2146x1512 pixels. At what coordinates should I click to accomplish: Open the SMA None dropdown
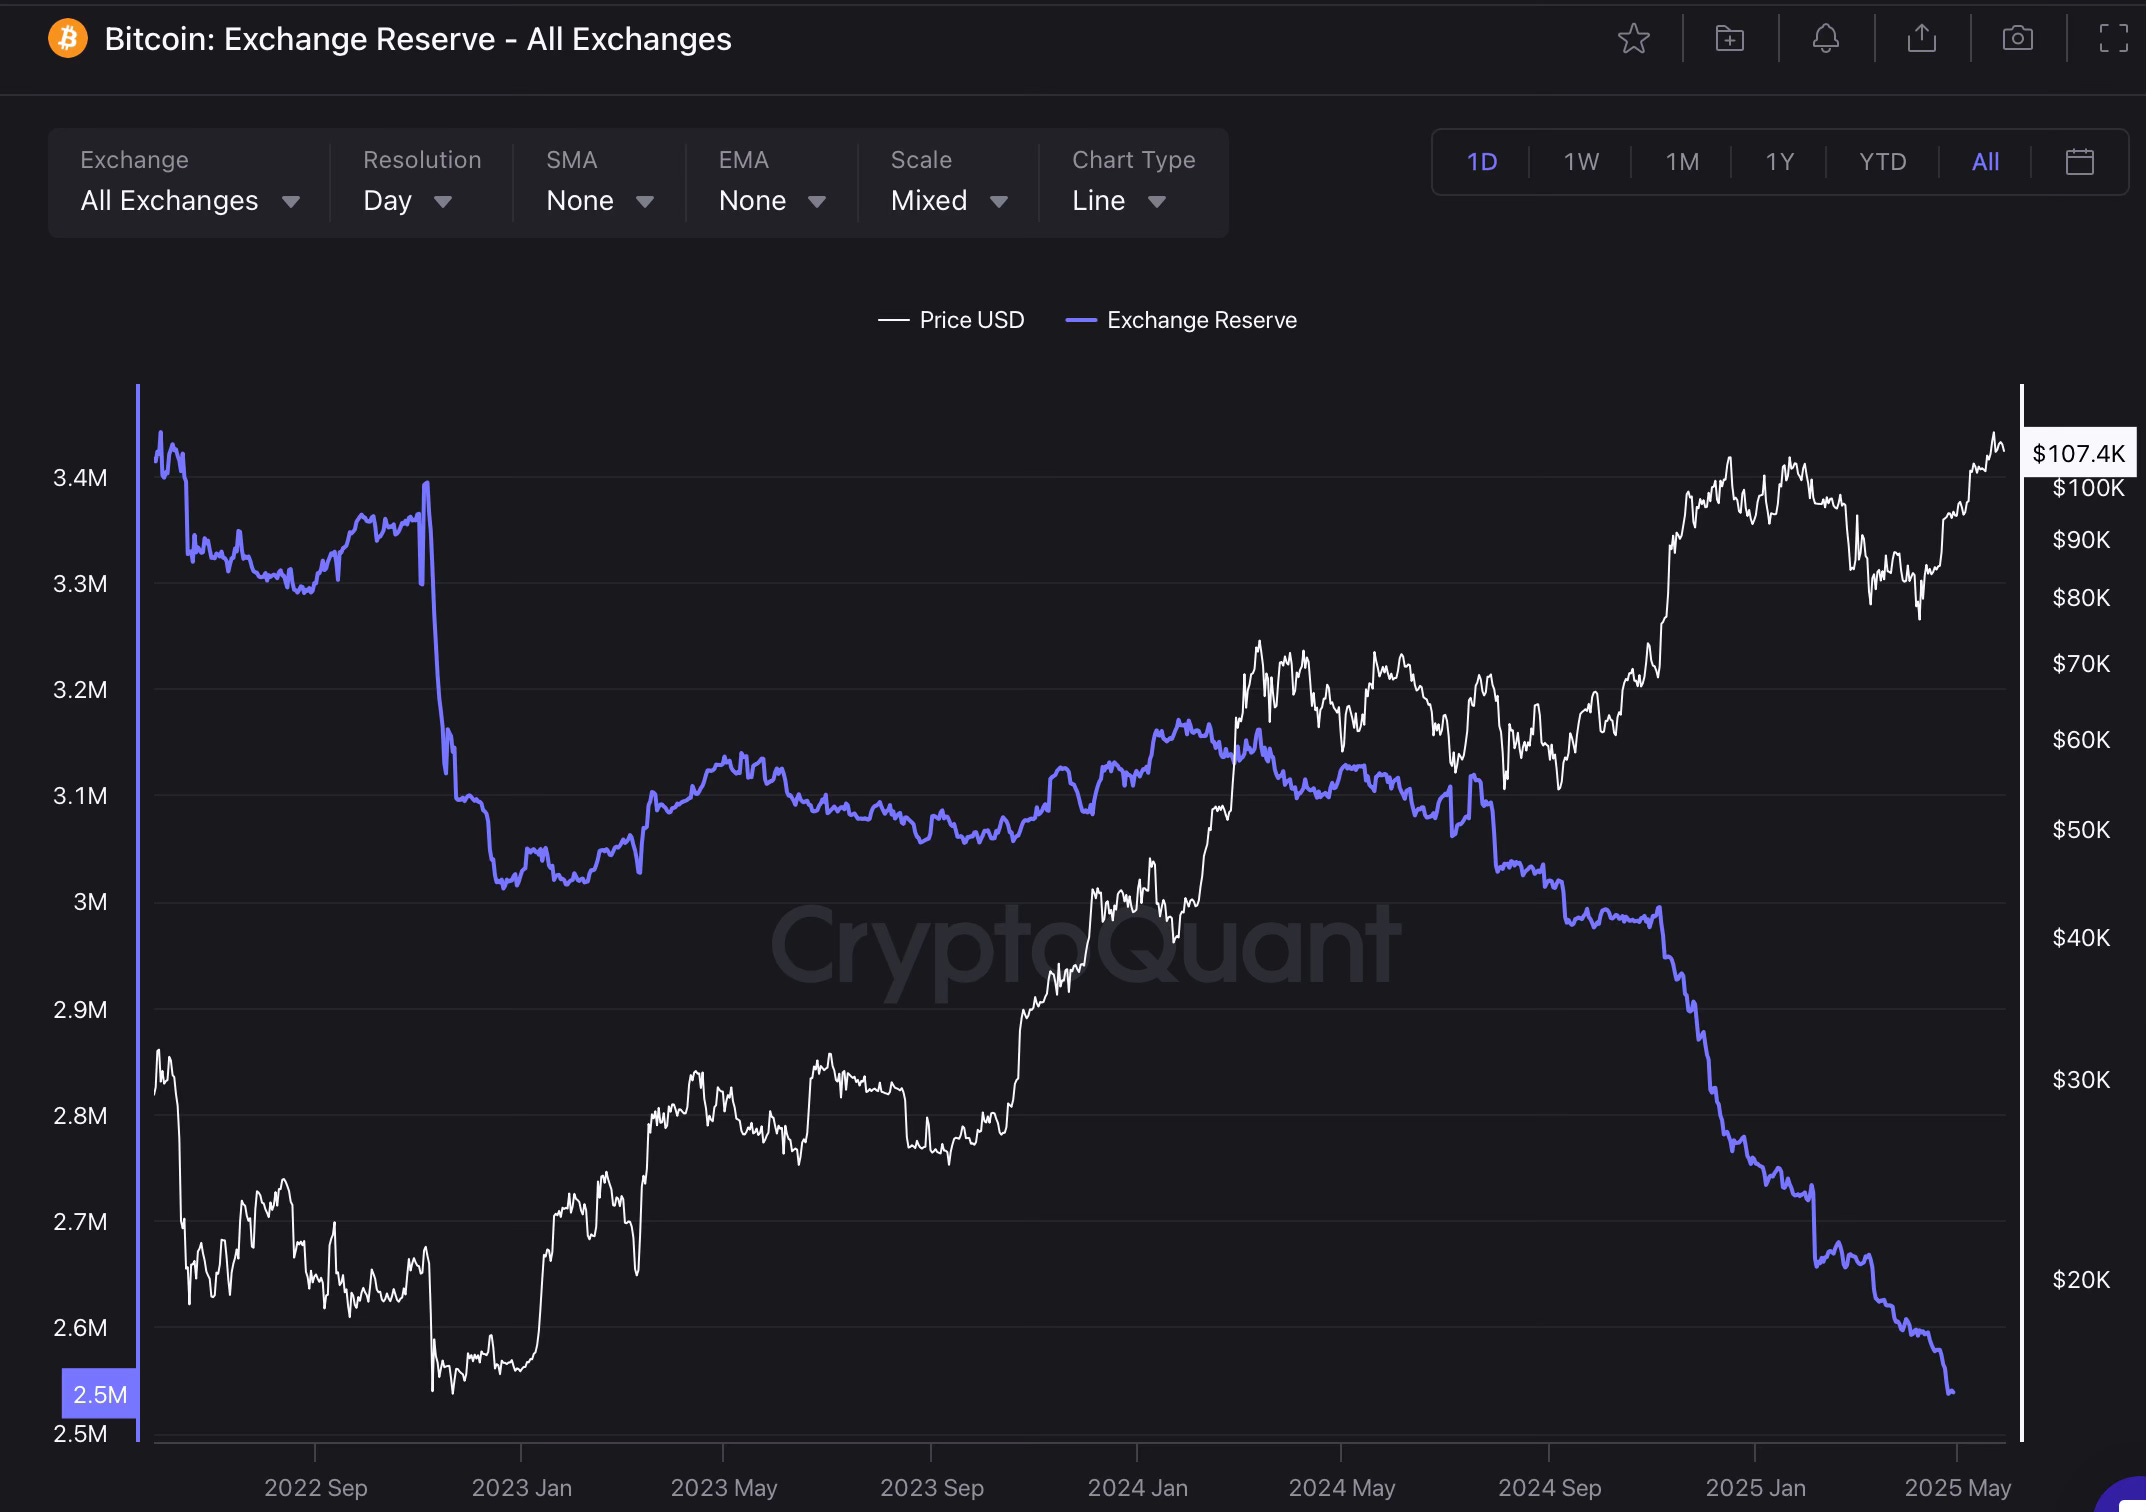599,201
